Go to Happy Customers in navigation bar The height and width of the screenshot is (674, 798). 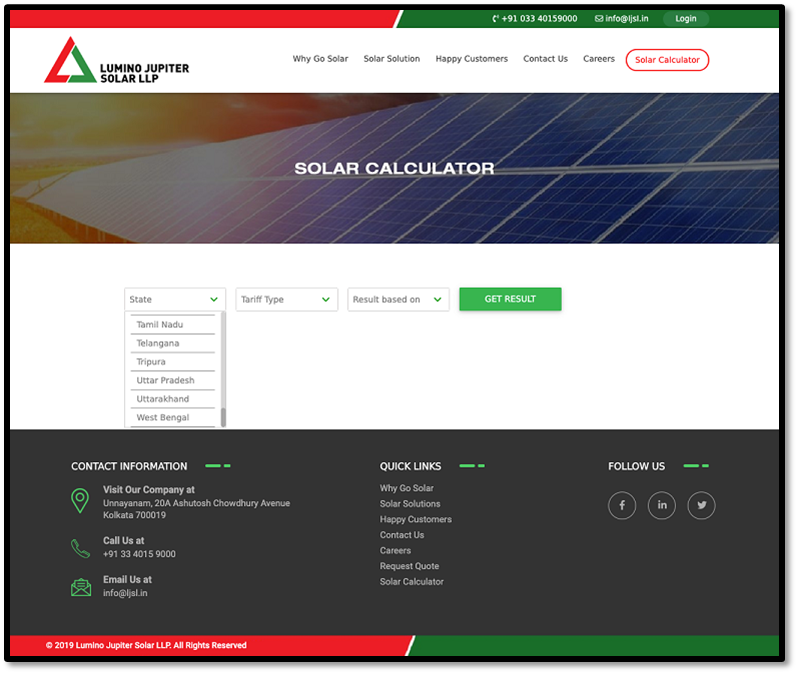click(x=471, y=59)
